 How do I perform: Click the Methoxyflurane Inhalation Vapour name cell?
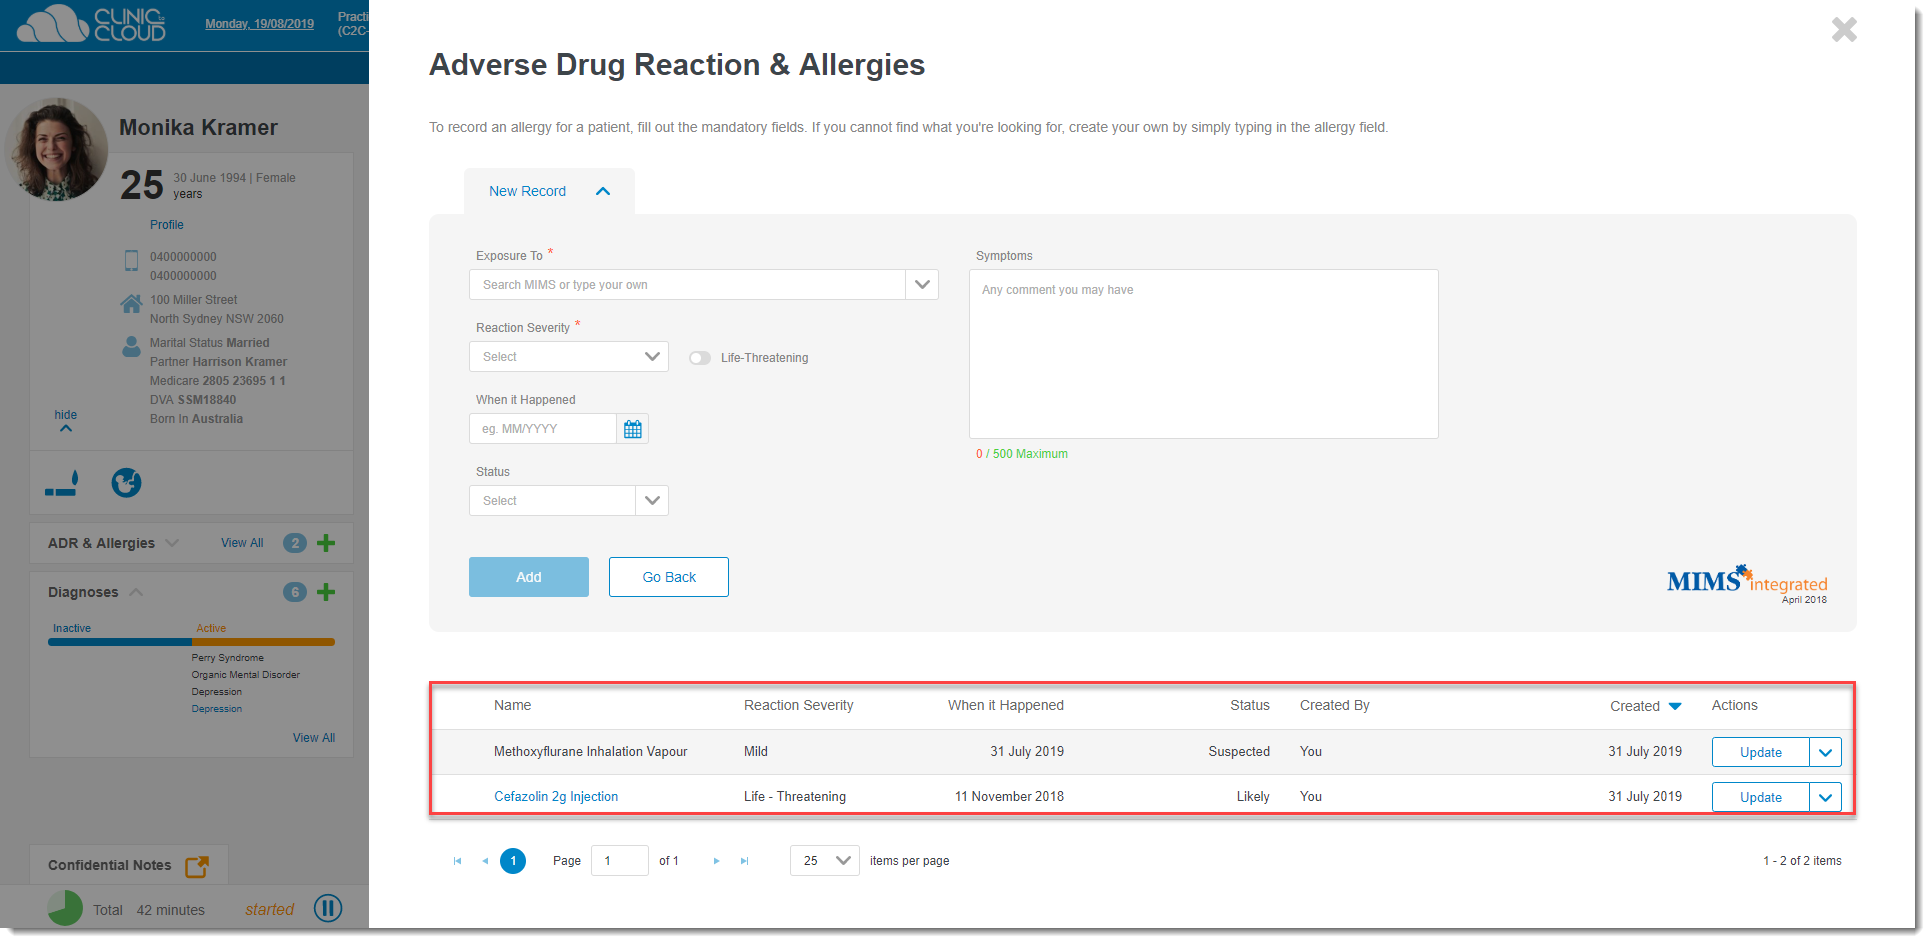pyautogui.click(x=591, y=752)
